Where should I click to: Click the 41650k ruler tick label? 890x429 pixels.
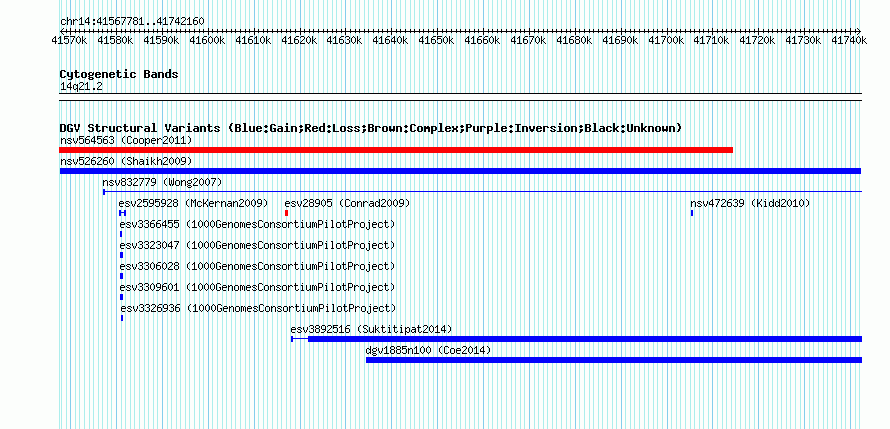point(436,40)
